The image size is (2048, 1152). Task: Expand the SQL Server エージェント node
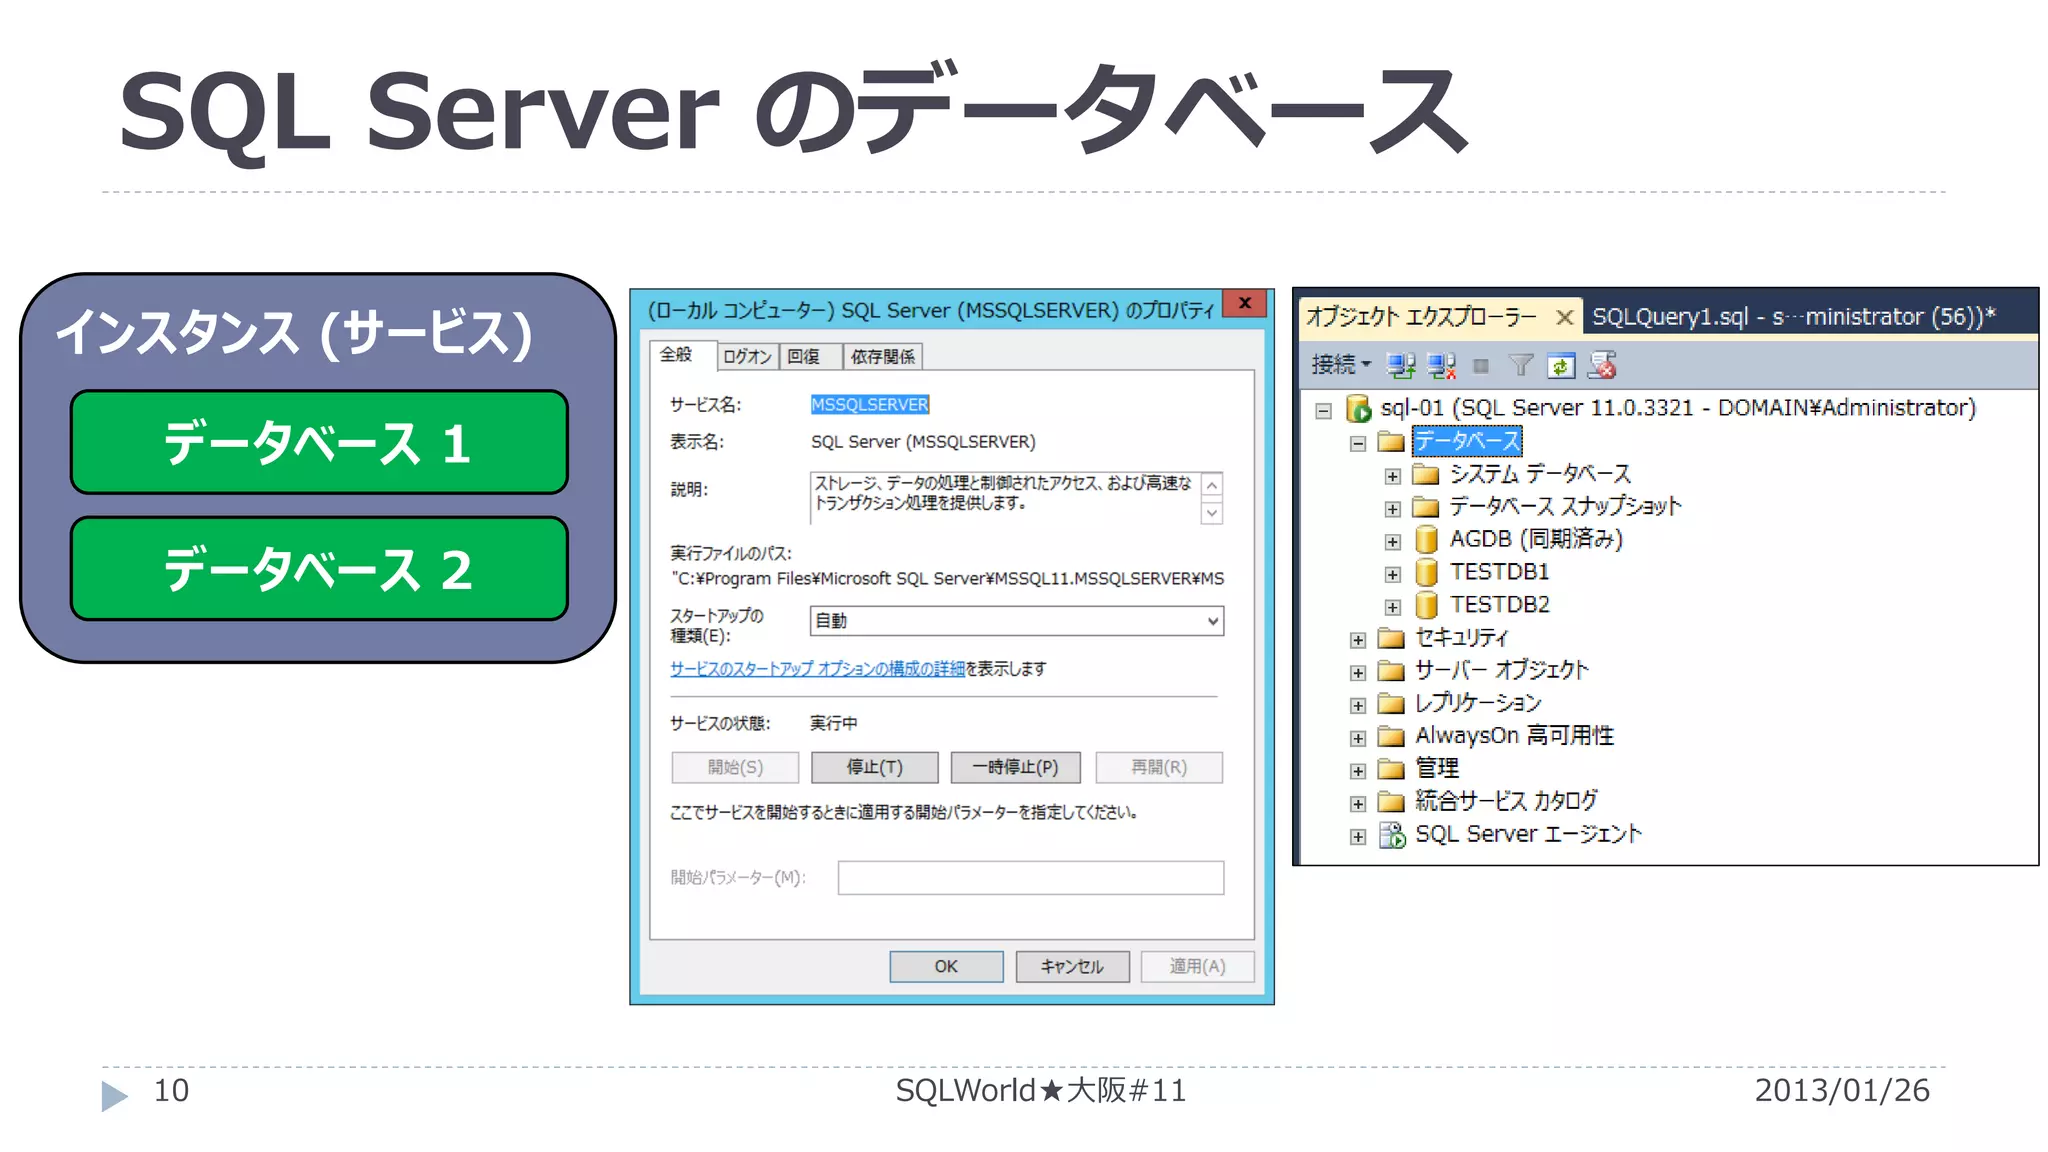tap(1358, 837)
